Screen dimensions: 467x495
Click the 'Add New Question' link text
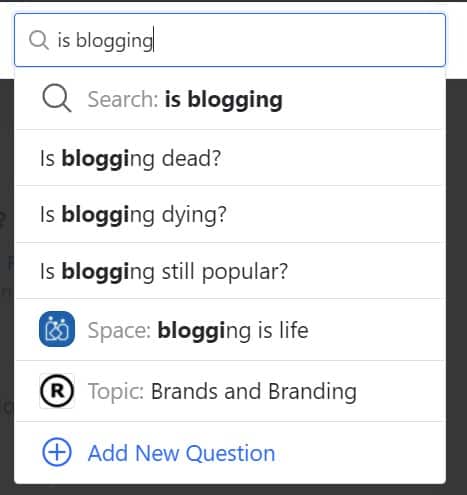pyautogui.click(x=182, y=453)
